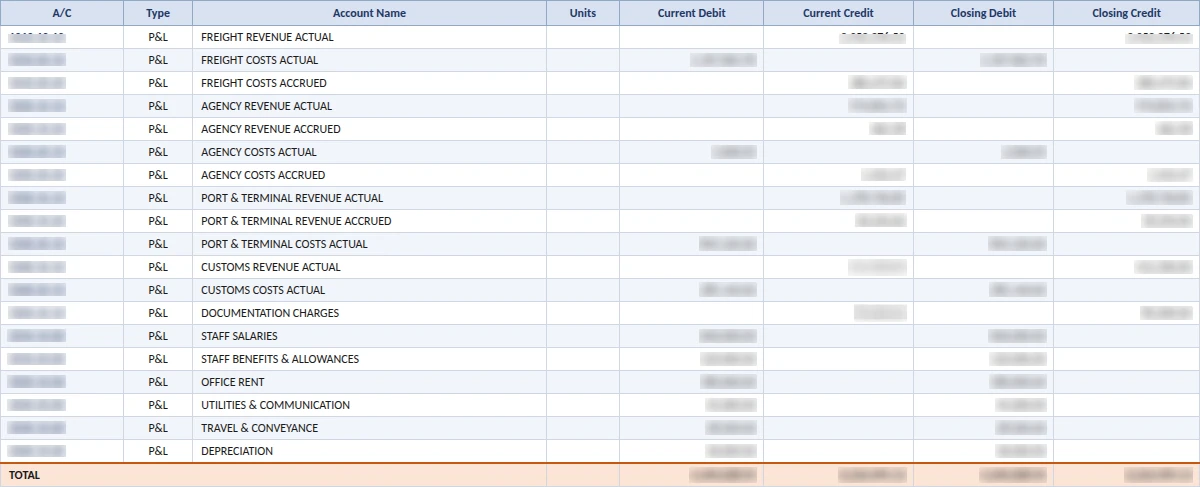The image size is (1200, 487).
Task: Select the FREIGHT COSTS ACTUAL account name
Action: coord(260,60)
